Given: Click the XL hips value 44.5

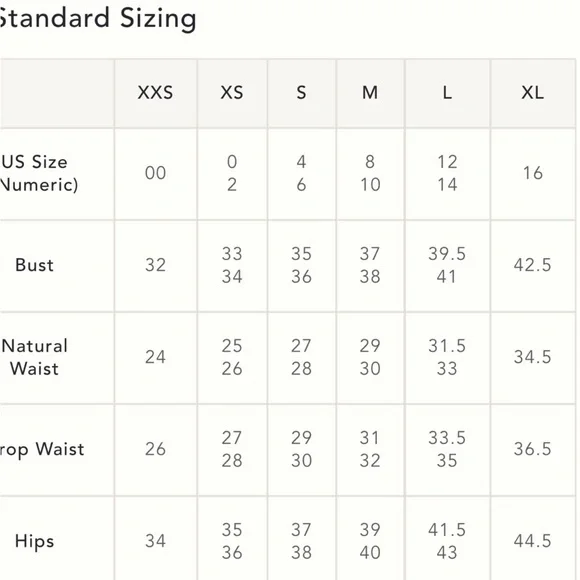Looking at the screenshot, I should click(x=533, y=542).
